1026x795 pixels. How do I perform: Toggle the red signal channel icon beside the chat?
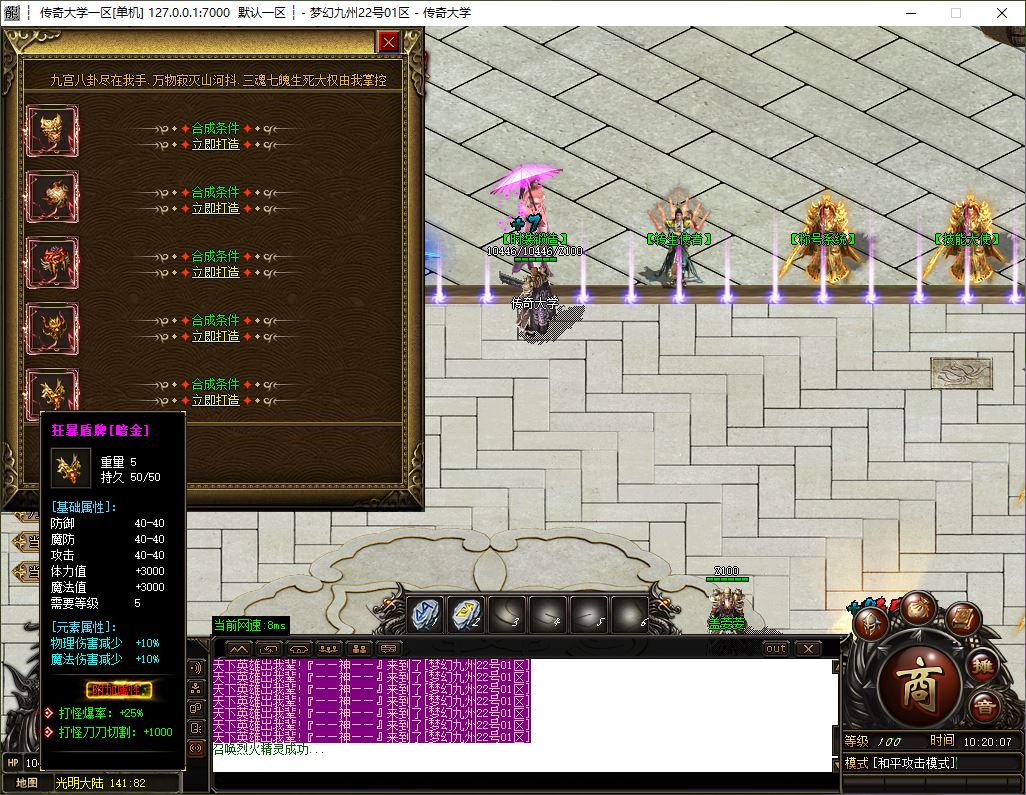(196, 747)
